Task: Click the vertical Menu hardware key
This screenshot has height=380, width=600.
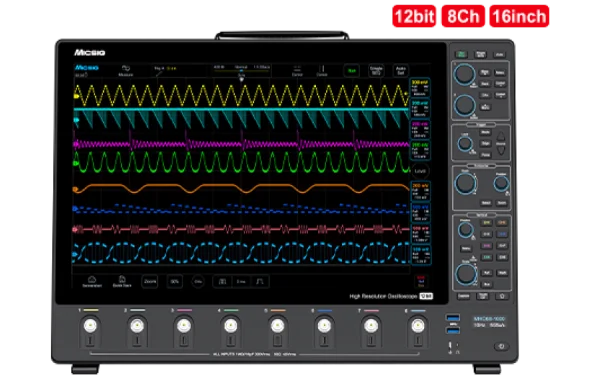Action: (x=466, y=249)
